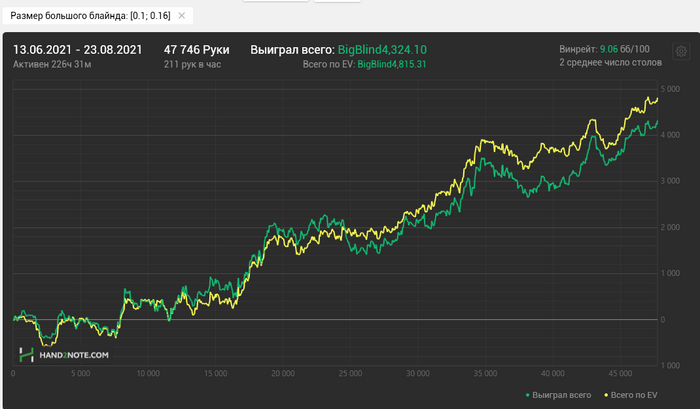Toggle the 'Выиграл всего' legend series
Viewport: 700px width, 409px height.
point(558,395)
